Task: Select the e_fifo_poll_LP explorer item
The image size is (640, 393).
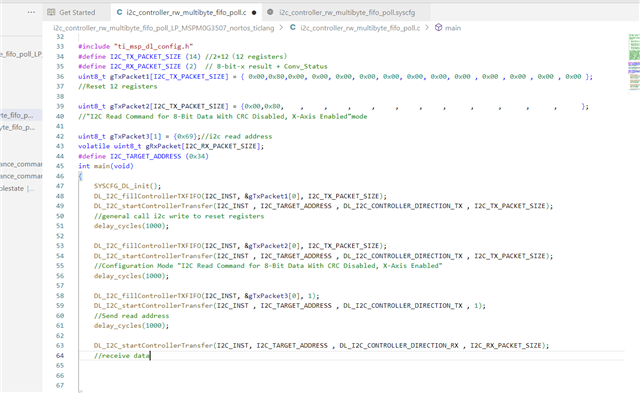Action: [x=21, y=54]
